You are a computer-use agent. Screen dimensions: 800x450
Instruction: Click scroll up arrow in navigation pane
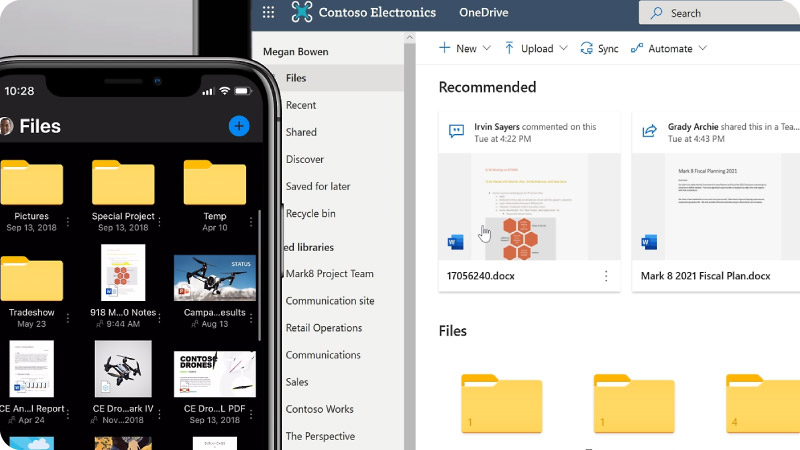click(x=409, y=37)
